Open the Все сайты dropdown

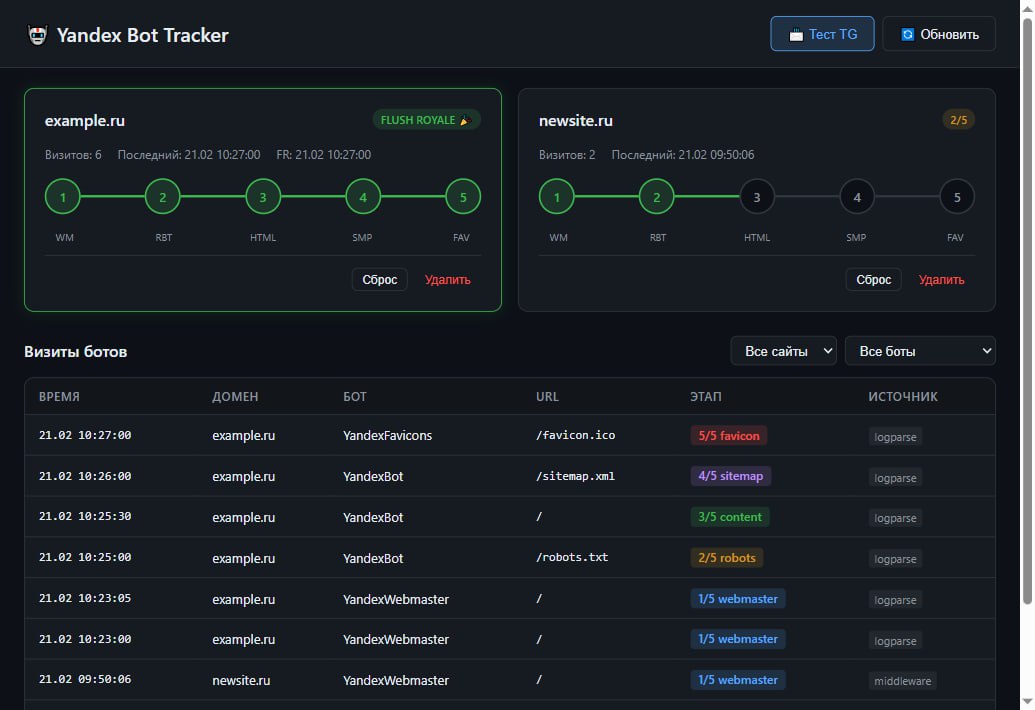783,351
